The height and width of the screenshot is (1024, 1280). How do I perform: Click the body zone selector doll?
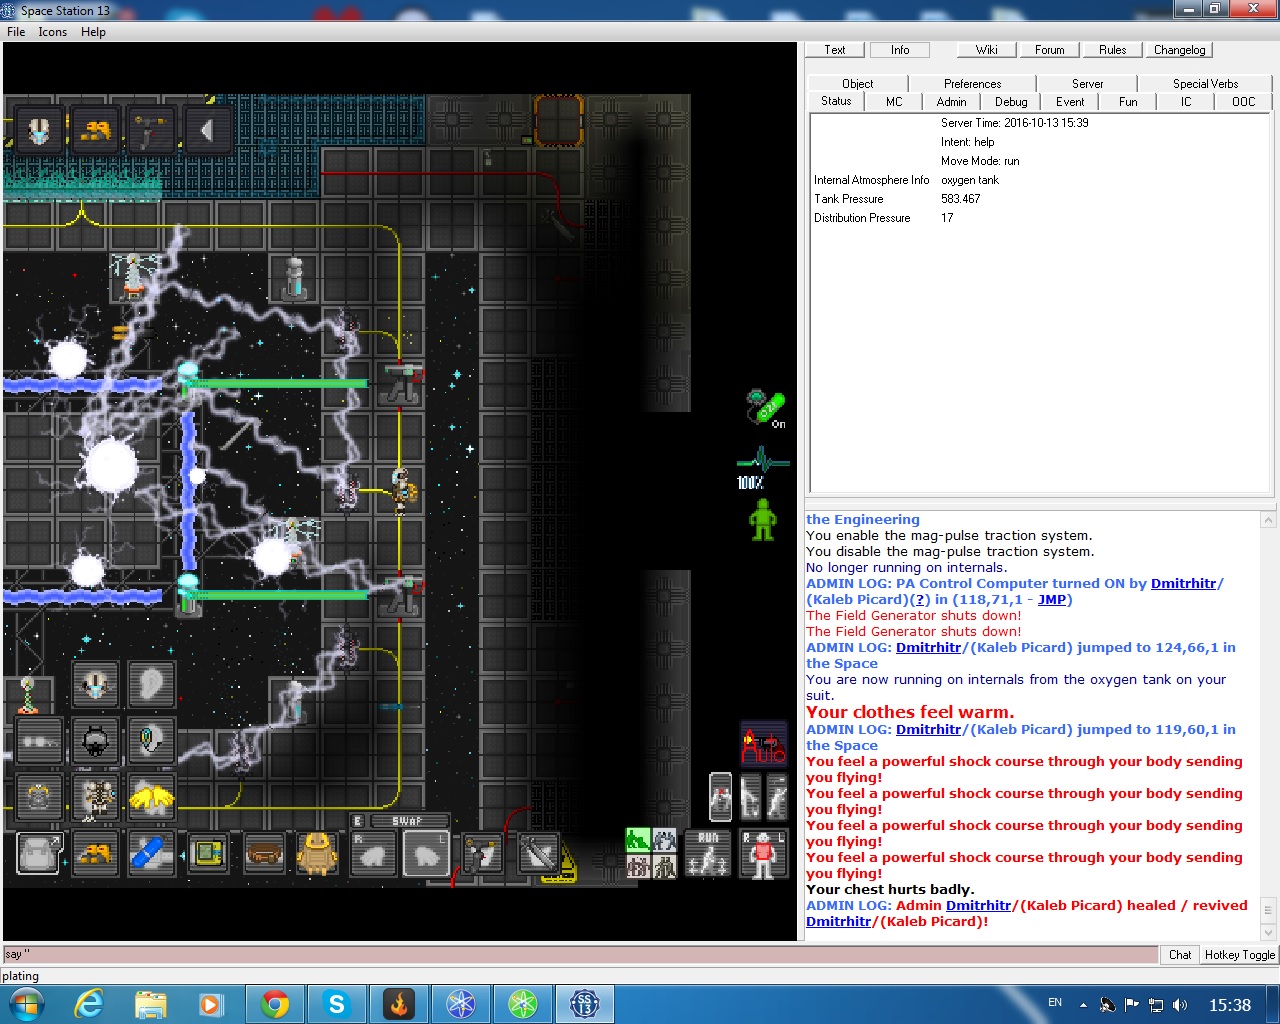pos(763,854)
